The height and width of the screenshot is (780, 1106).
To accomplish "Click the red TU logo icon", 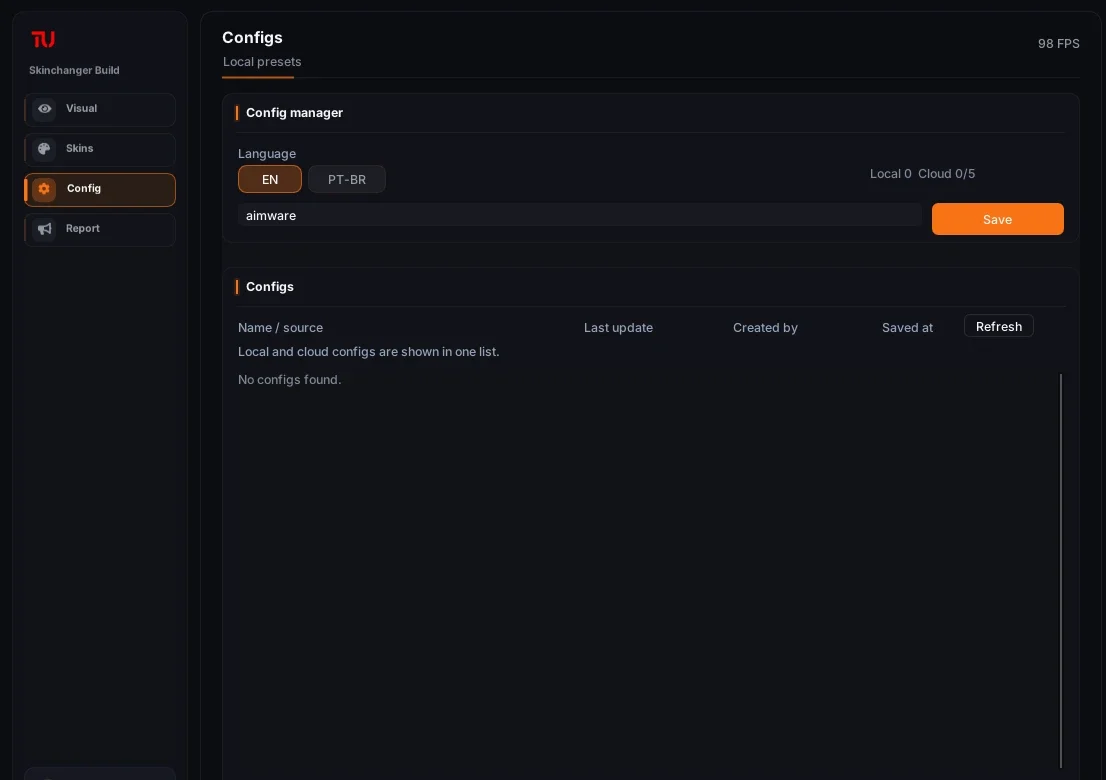I will [43, 39].
